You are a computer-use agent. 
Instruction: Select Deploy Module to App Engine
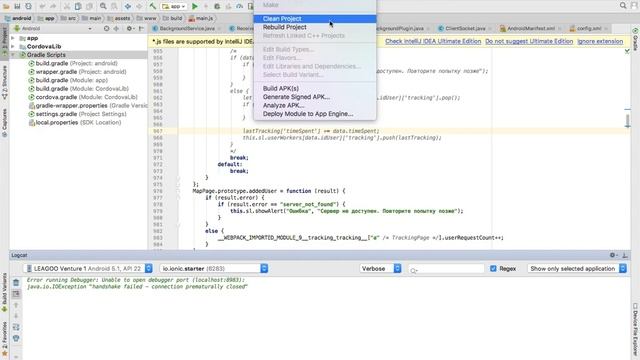315,114
